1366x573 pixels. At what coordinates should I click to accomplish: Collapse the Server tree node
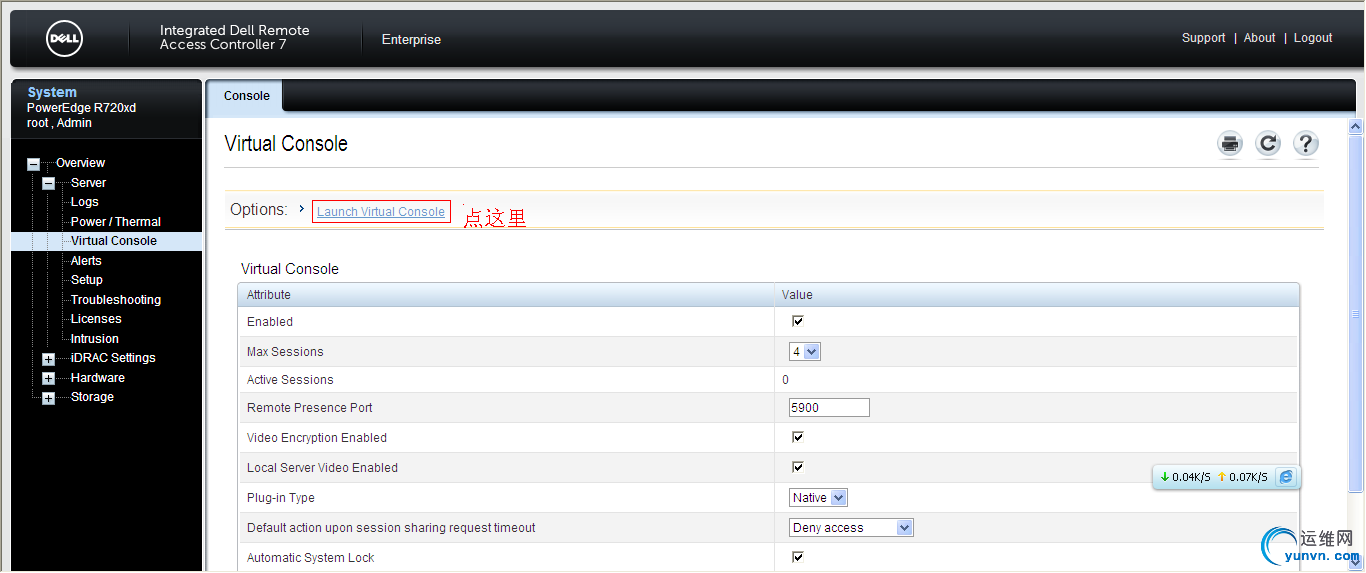tap(48, 184)
